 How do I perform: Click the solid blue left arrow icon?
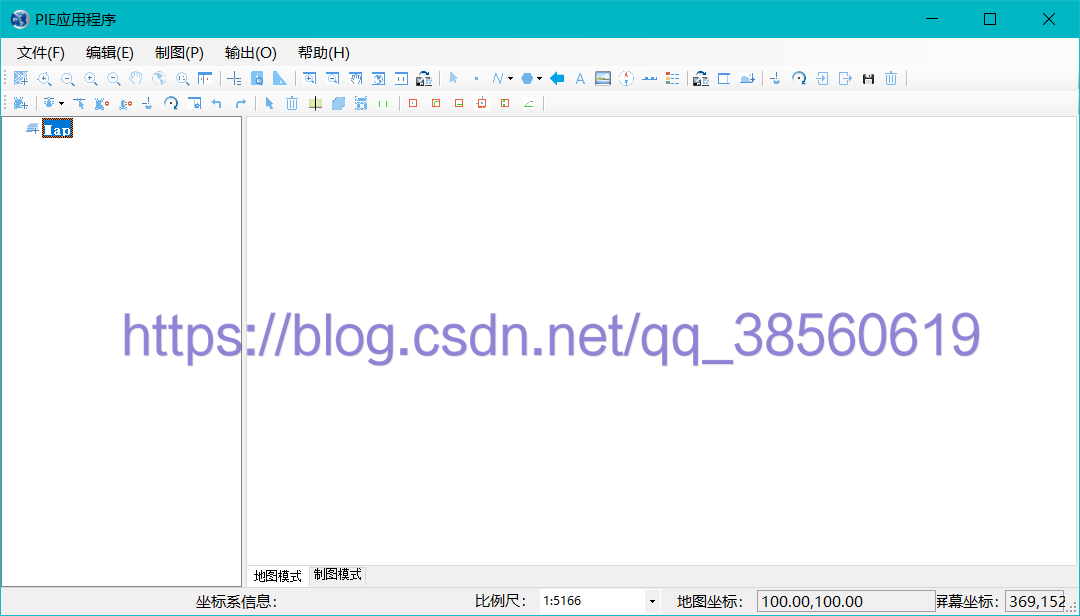(557, 79)
